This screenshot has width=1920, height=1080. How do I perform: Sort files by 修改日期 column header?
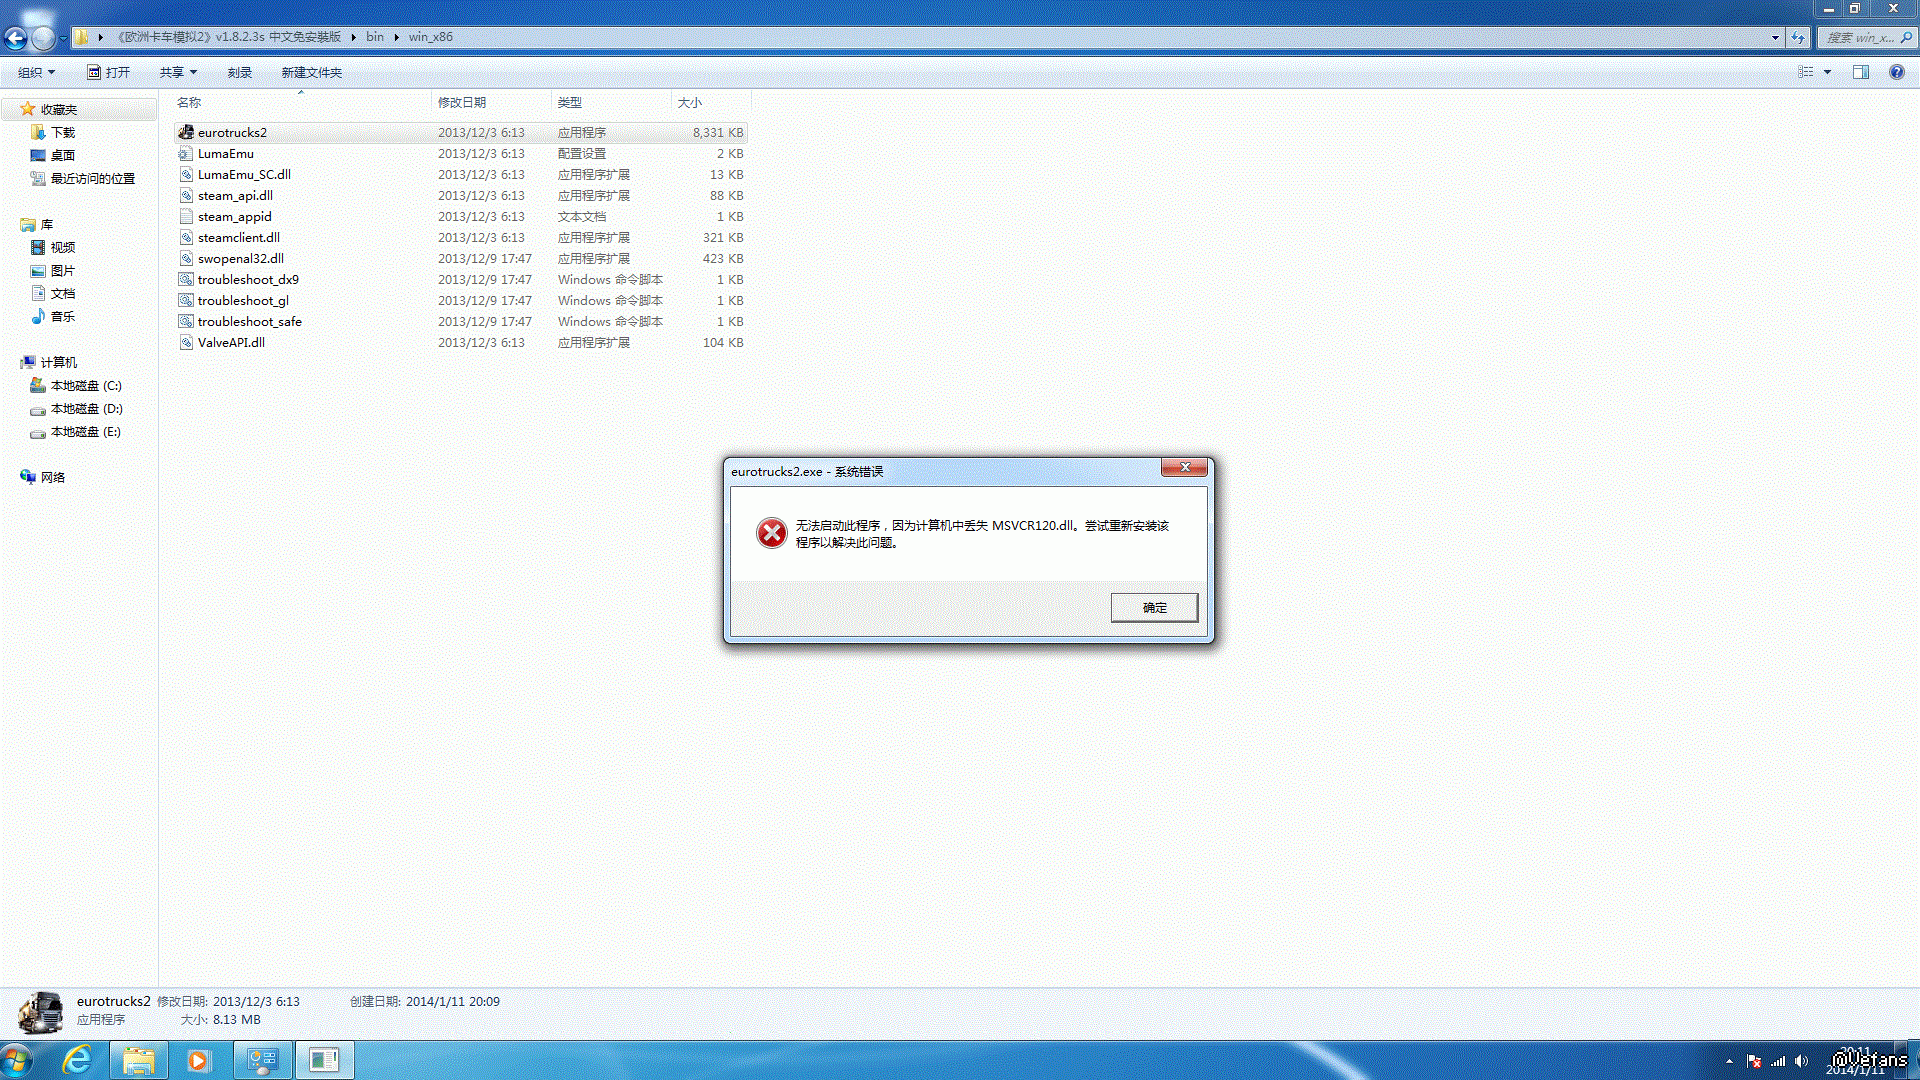point(462,102)
